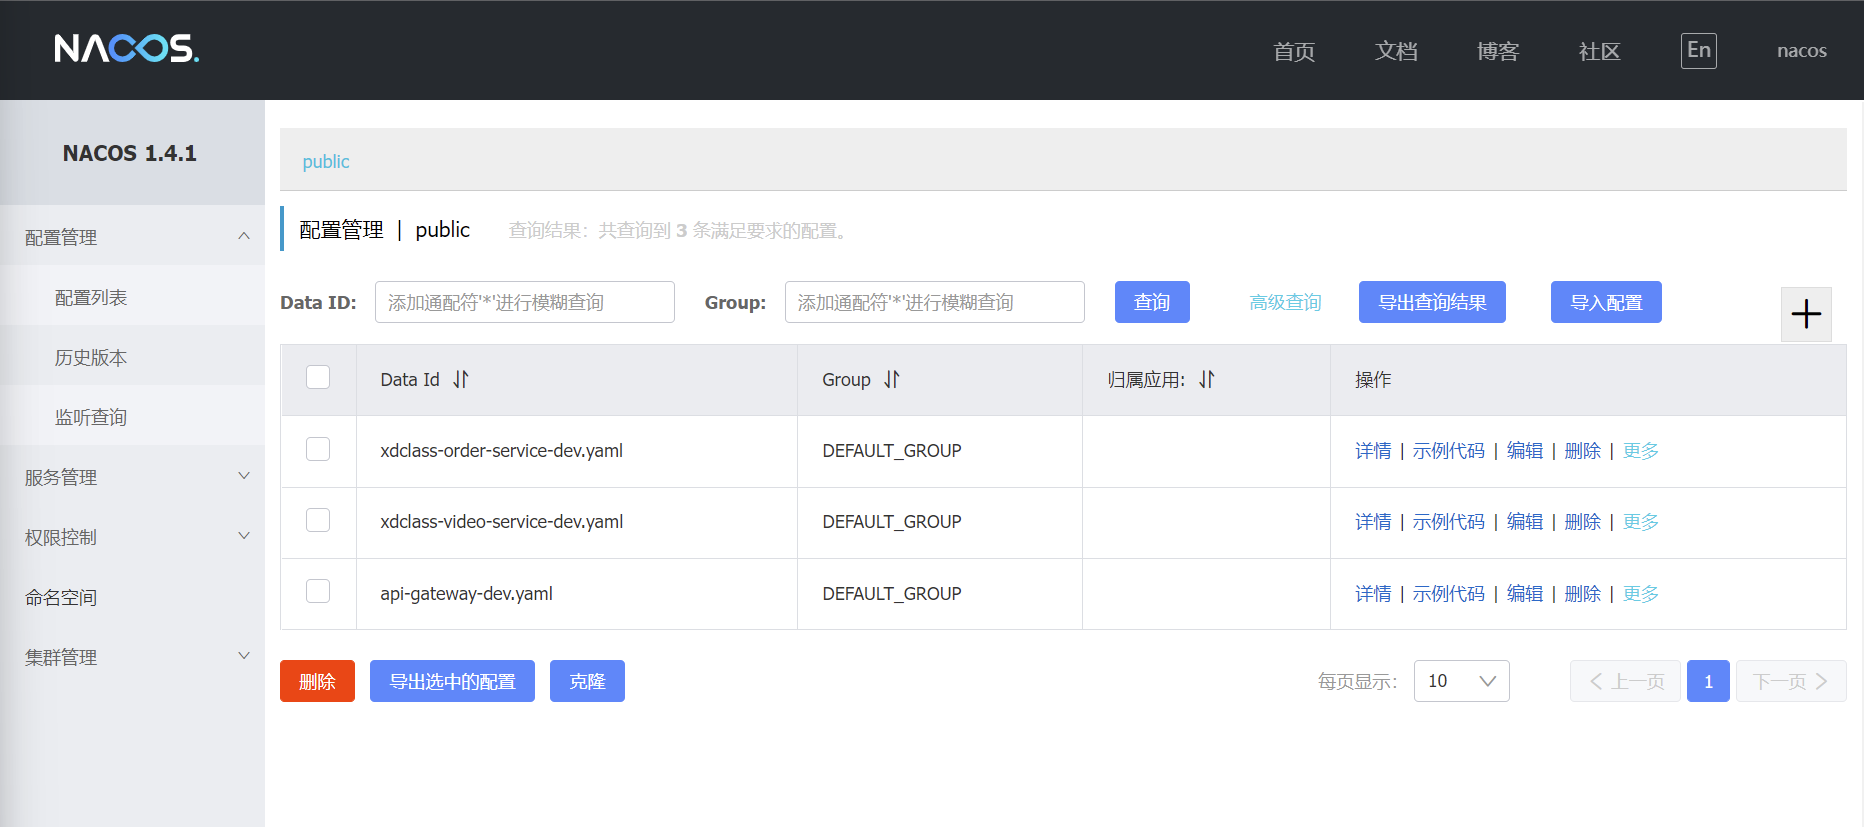View 详情 of xdclass-video-service-dev.yaml
1864x827 pixels.
point(1373,522)
